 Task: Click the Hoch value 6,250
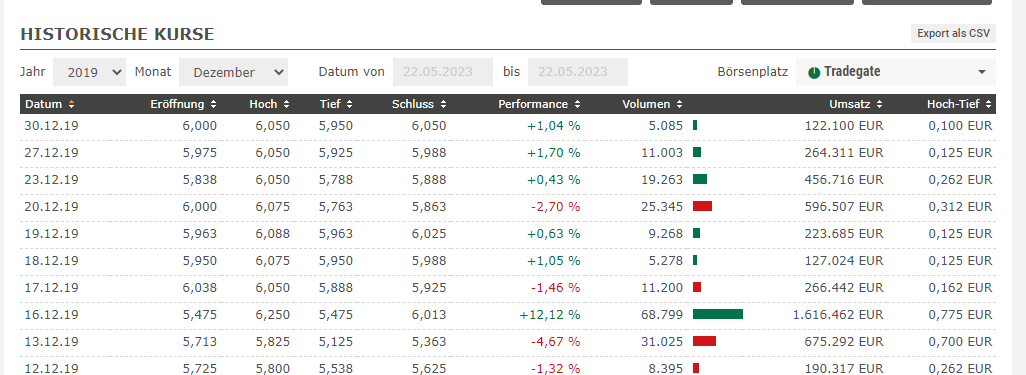coord(273,315)
